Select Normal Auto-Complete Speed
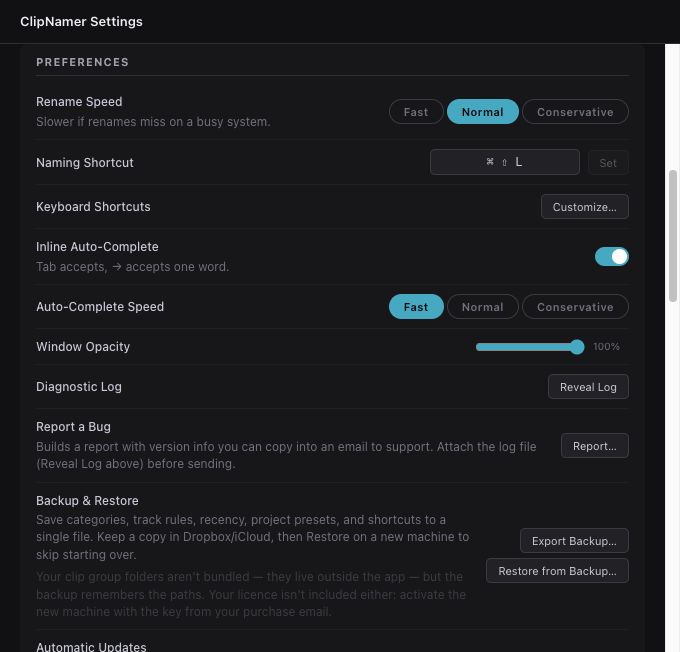 coord(483,307)
